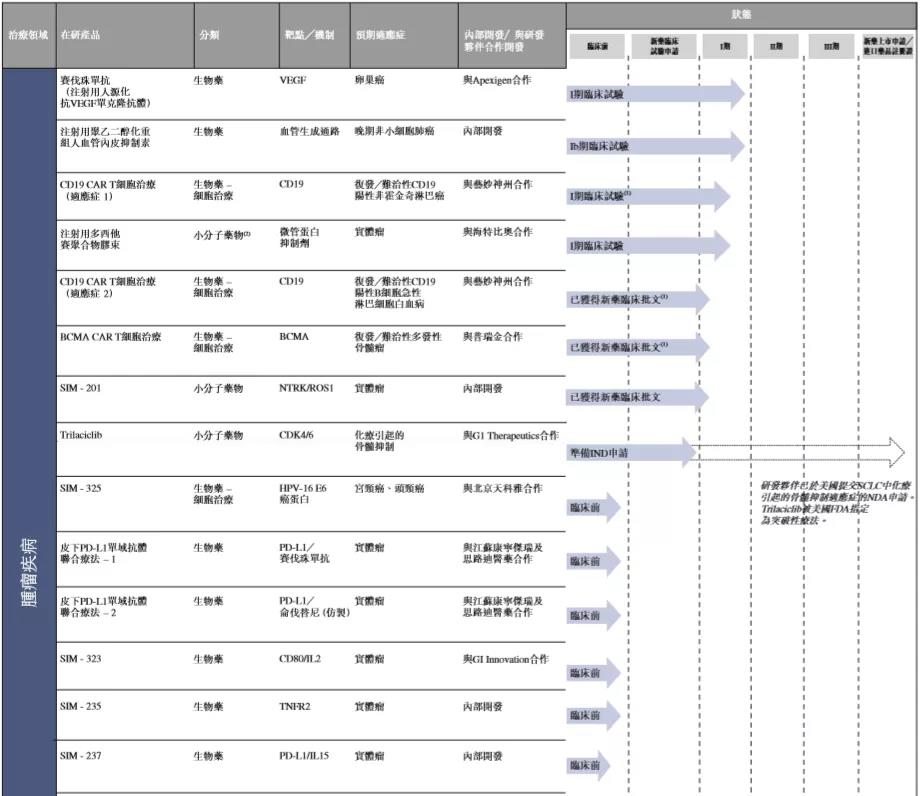Click the 化療引起的骨髓抑制 indication cell
The image size is (920, 796).
click(379, 441)
